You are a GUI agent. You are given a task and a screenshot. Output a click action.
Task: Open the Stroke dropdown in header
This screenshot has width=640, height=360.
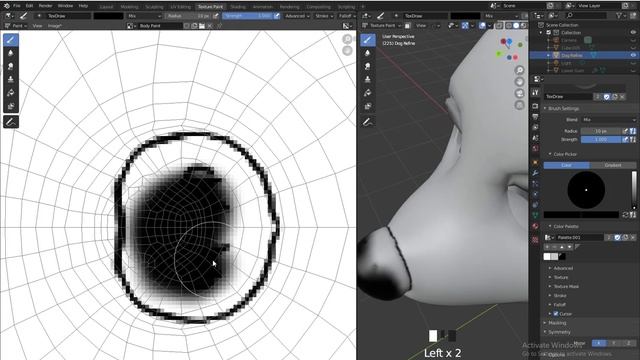pyautogui.click(x=323, y=16)
